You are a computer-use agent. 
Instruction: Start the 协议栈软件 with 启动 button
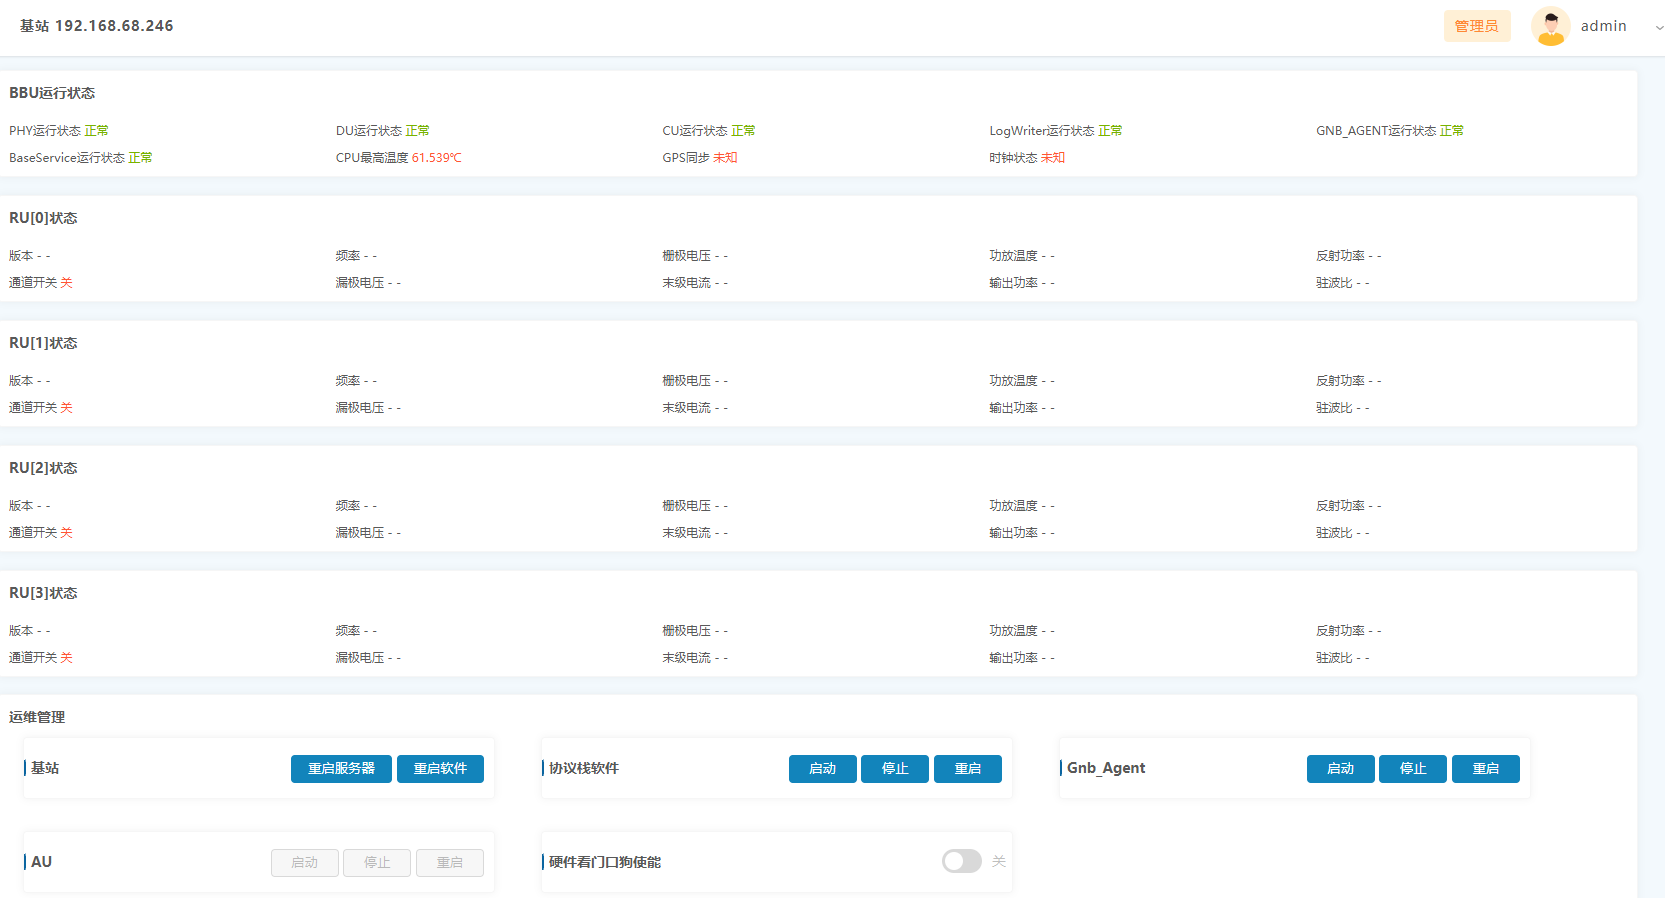(x=822, y=768)
